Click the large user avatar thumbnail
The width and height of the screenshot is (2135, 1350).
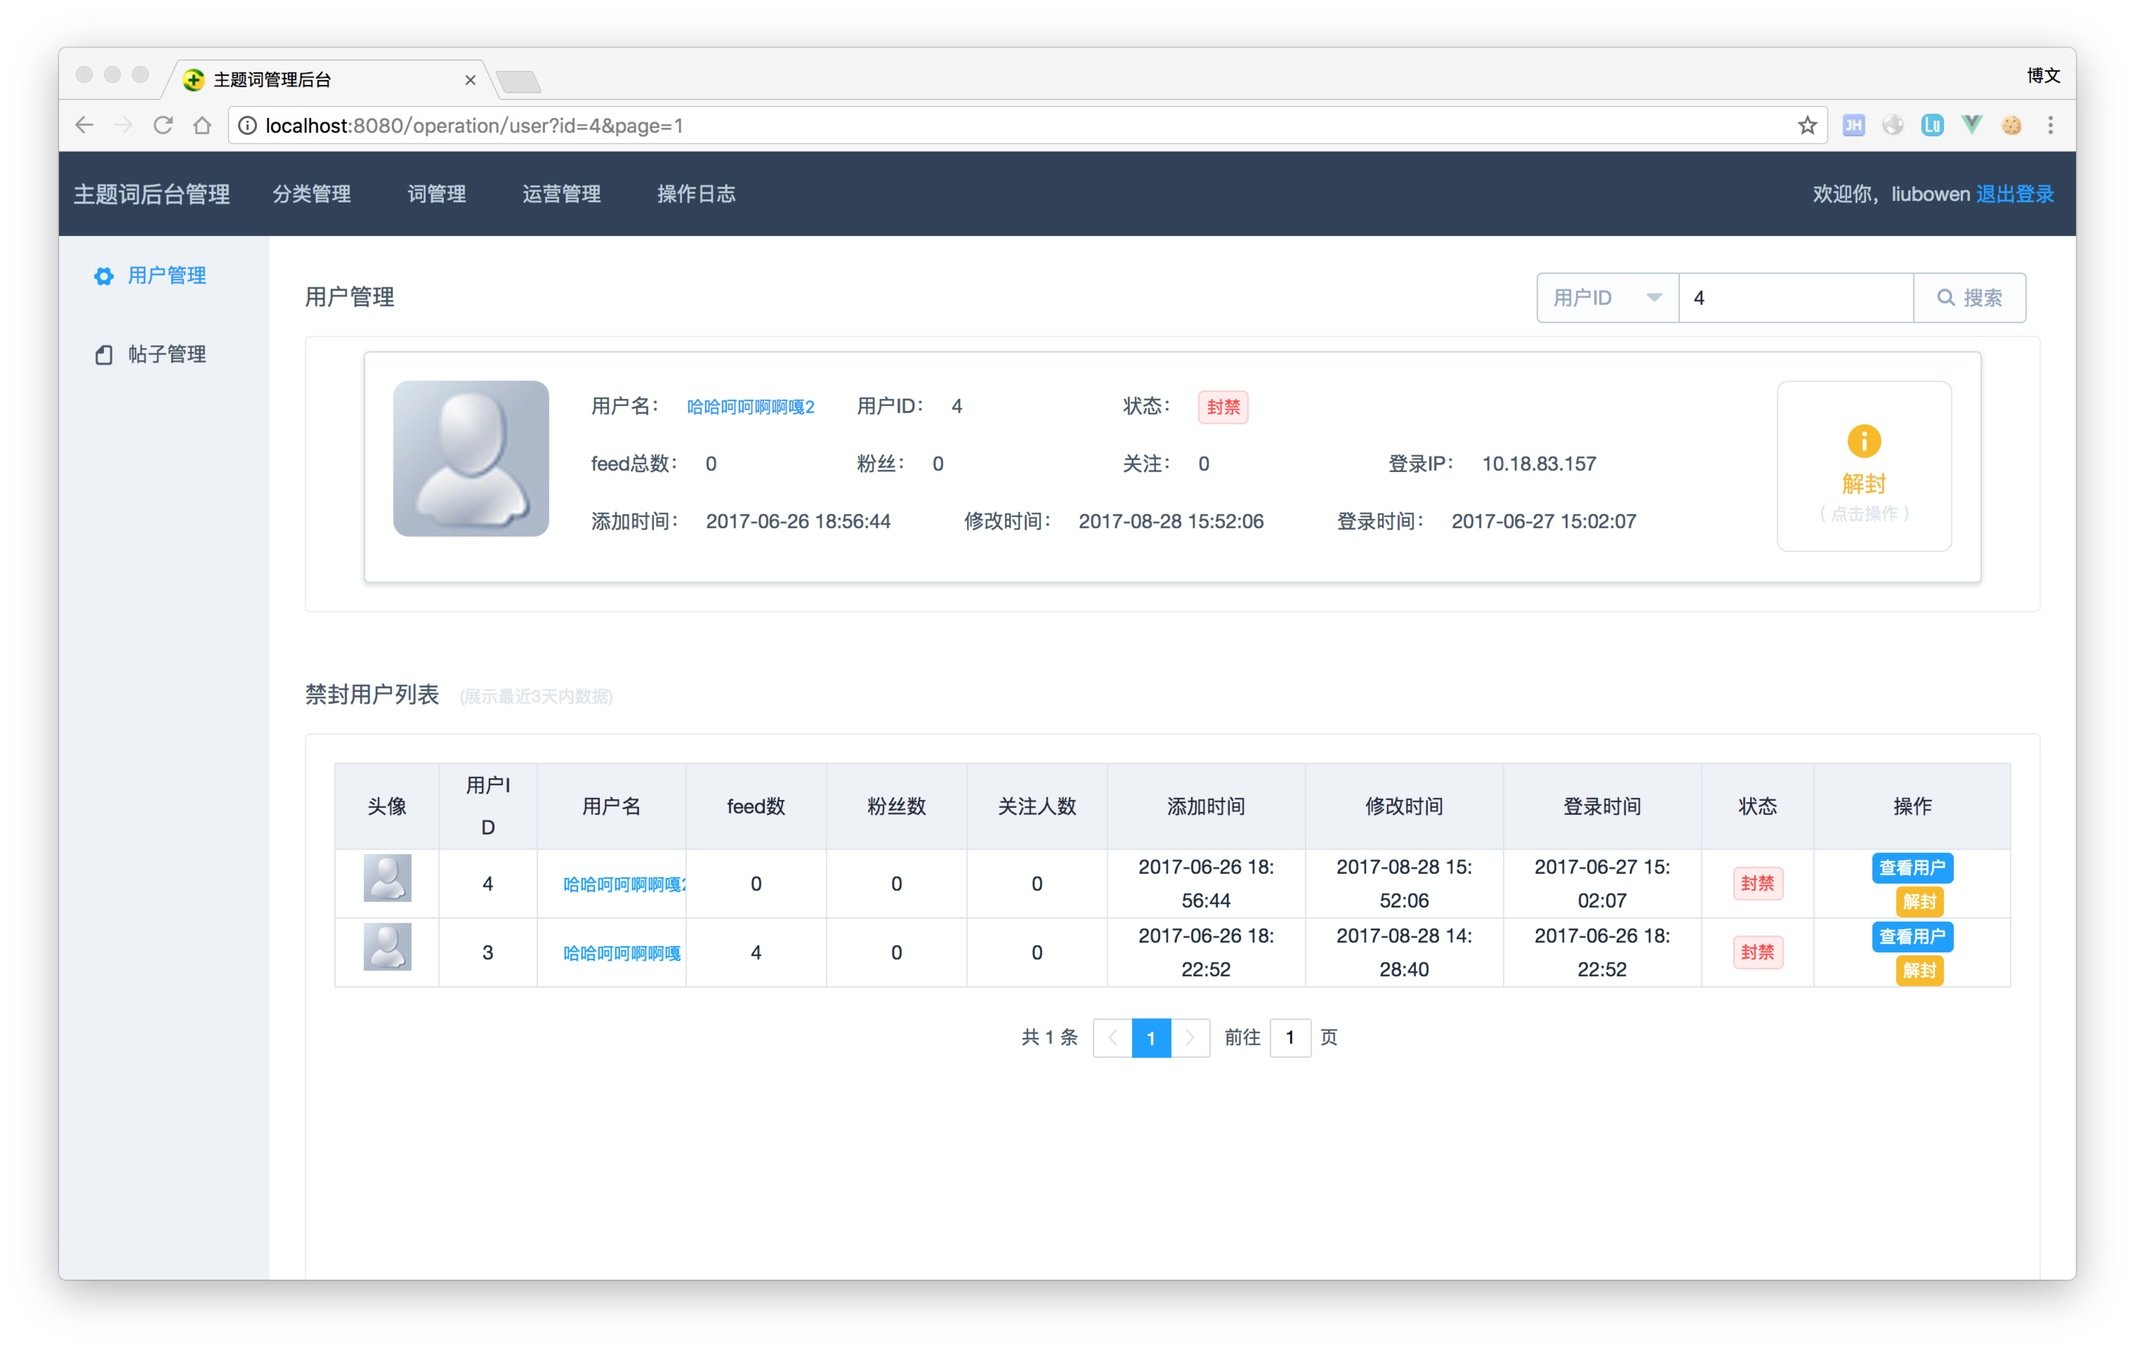[471, 459]
